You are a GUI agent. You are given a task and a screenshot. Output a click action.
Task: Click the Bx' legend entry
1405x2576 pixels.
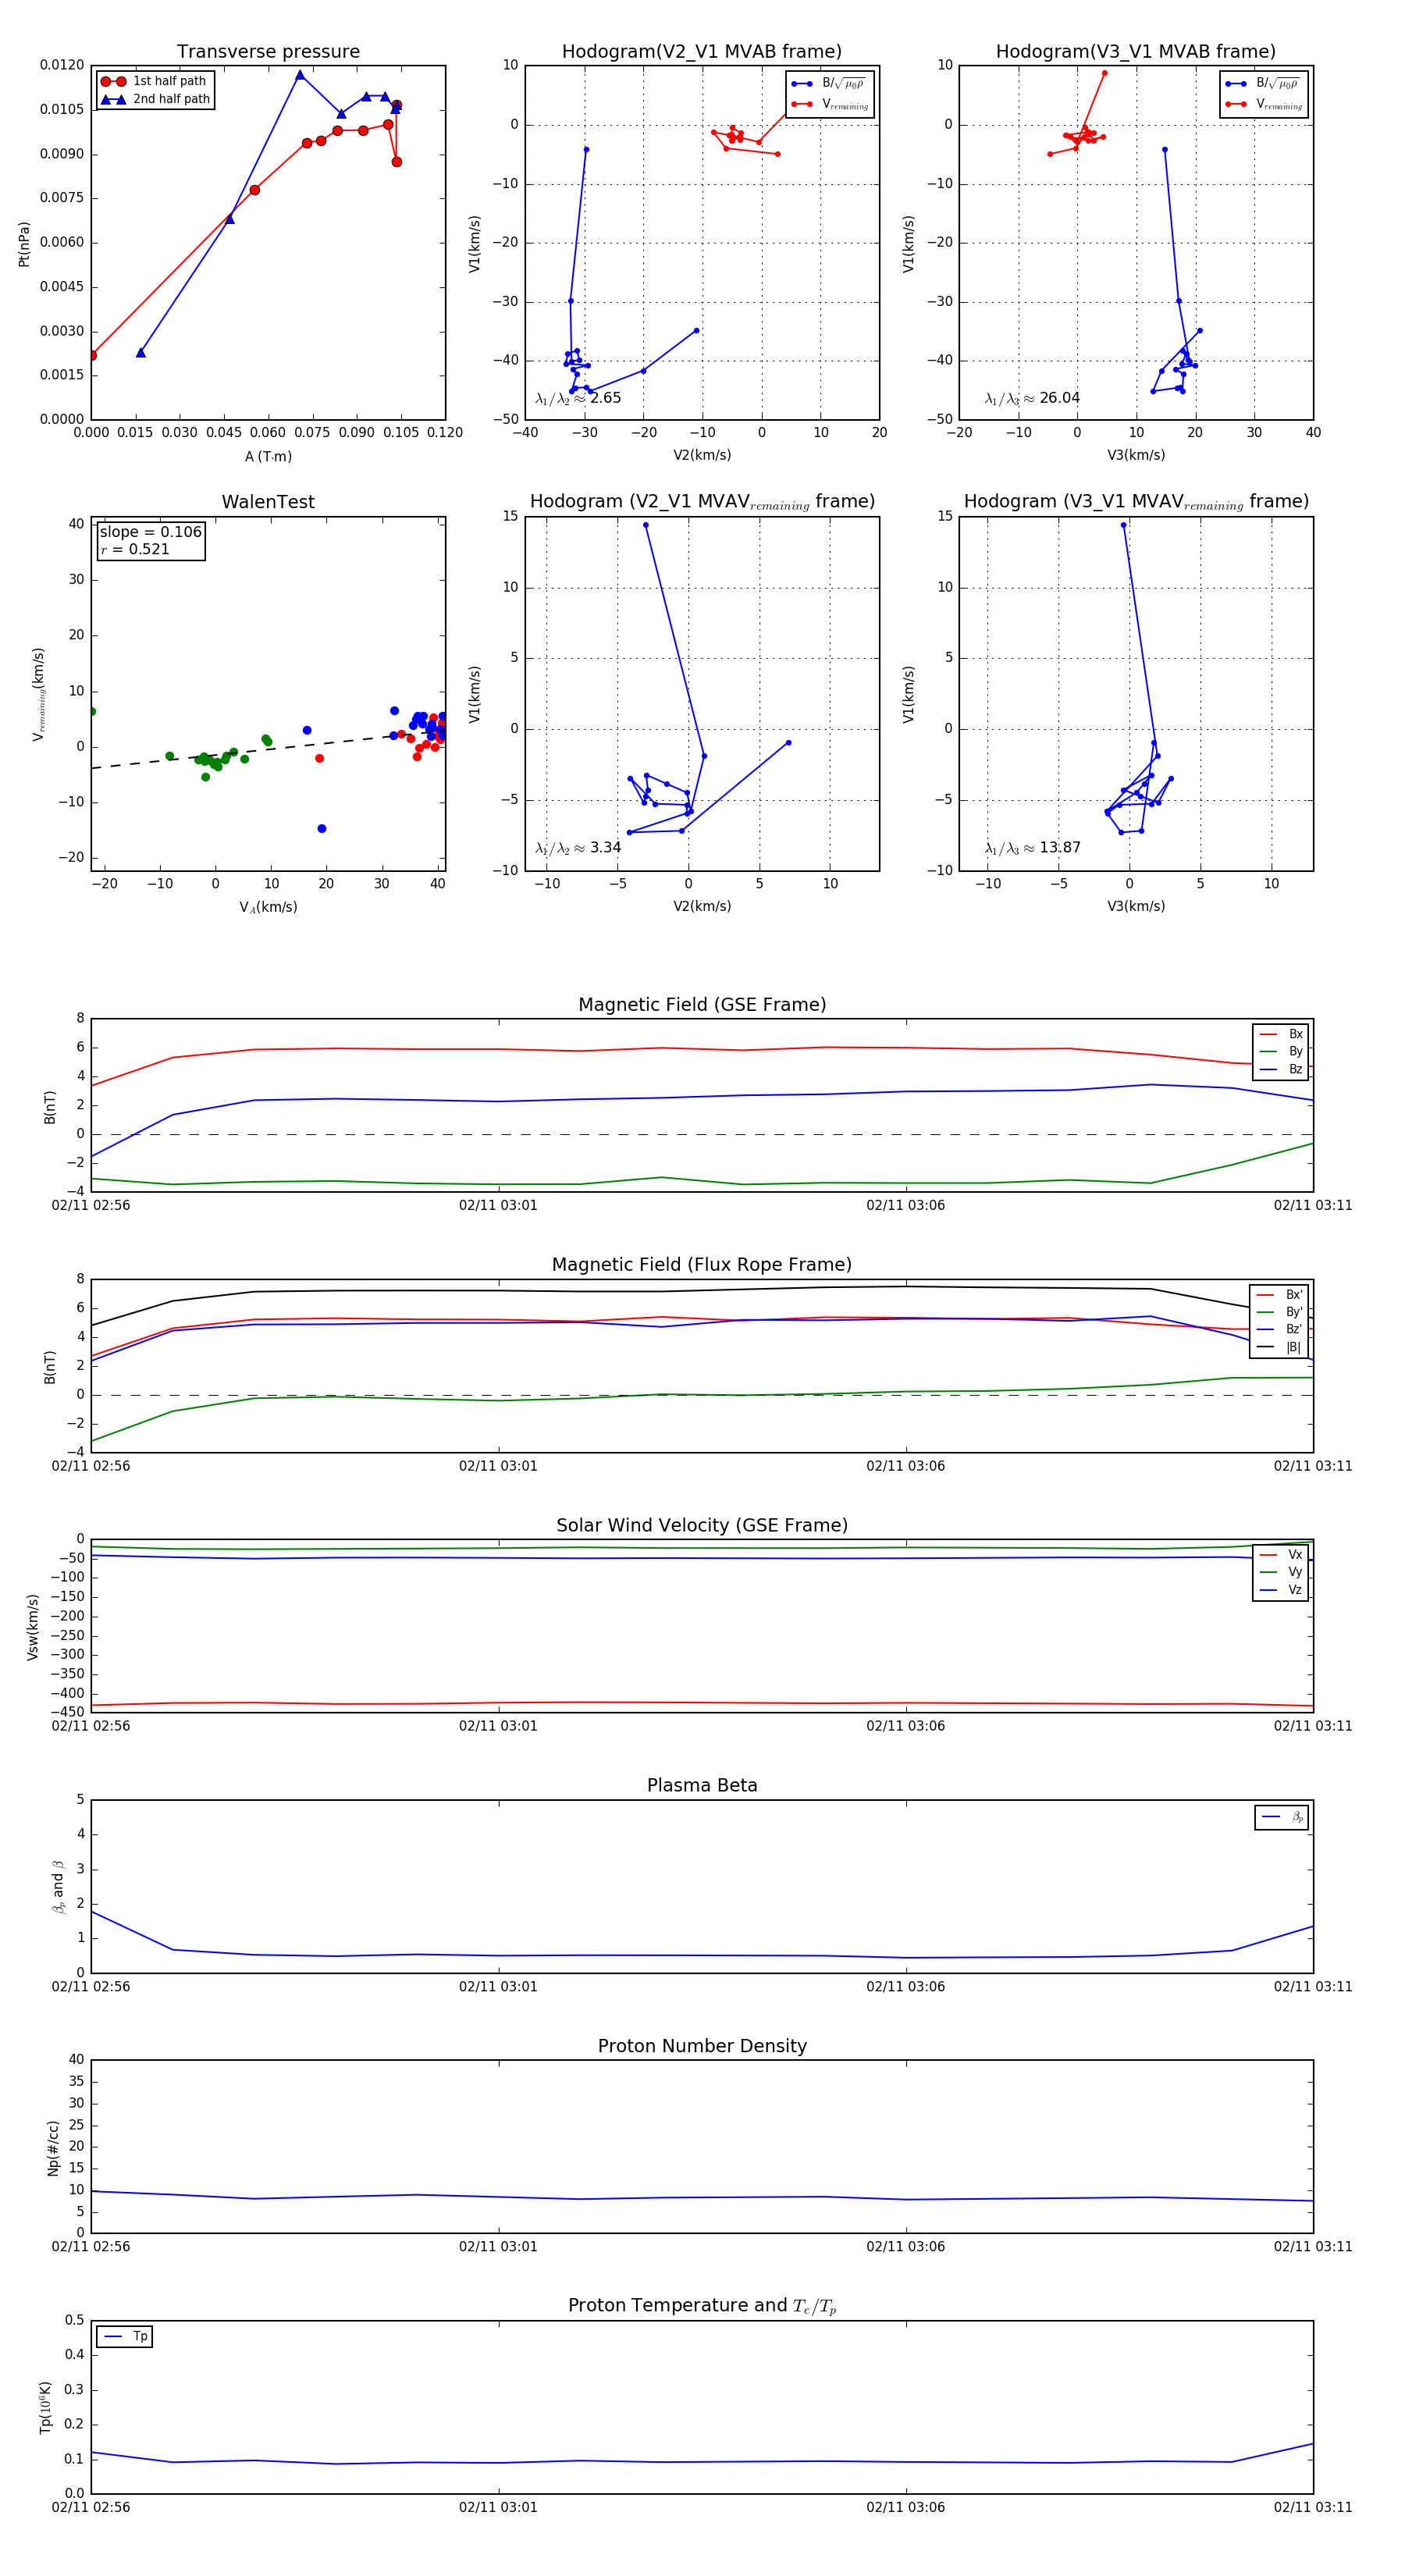tap(1279, 1295)
